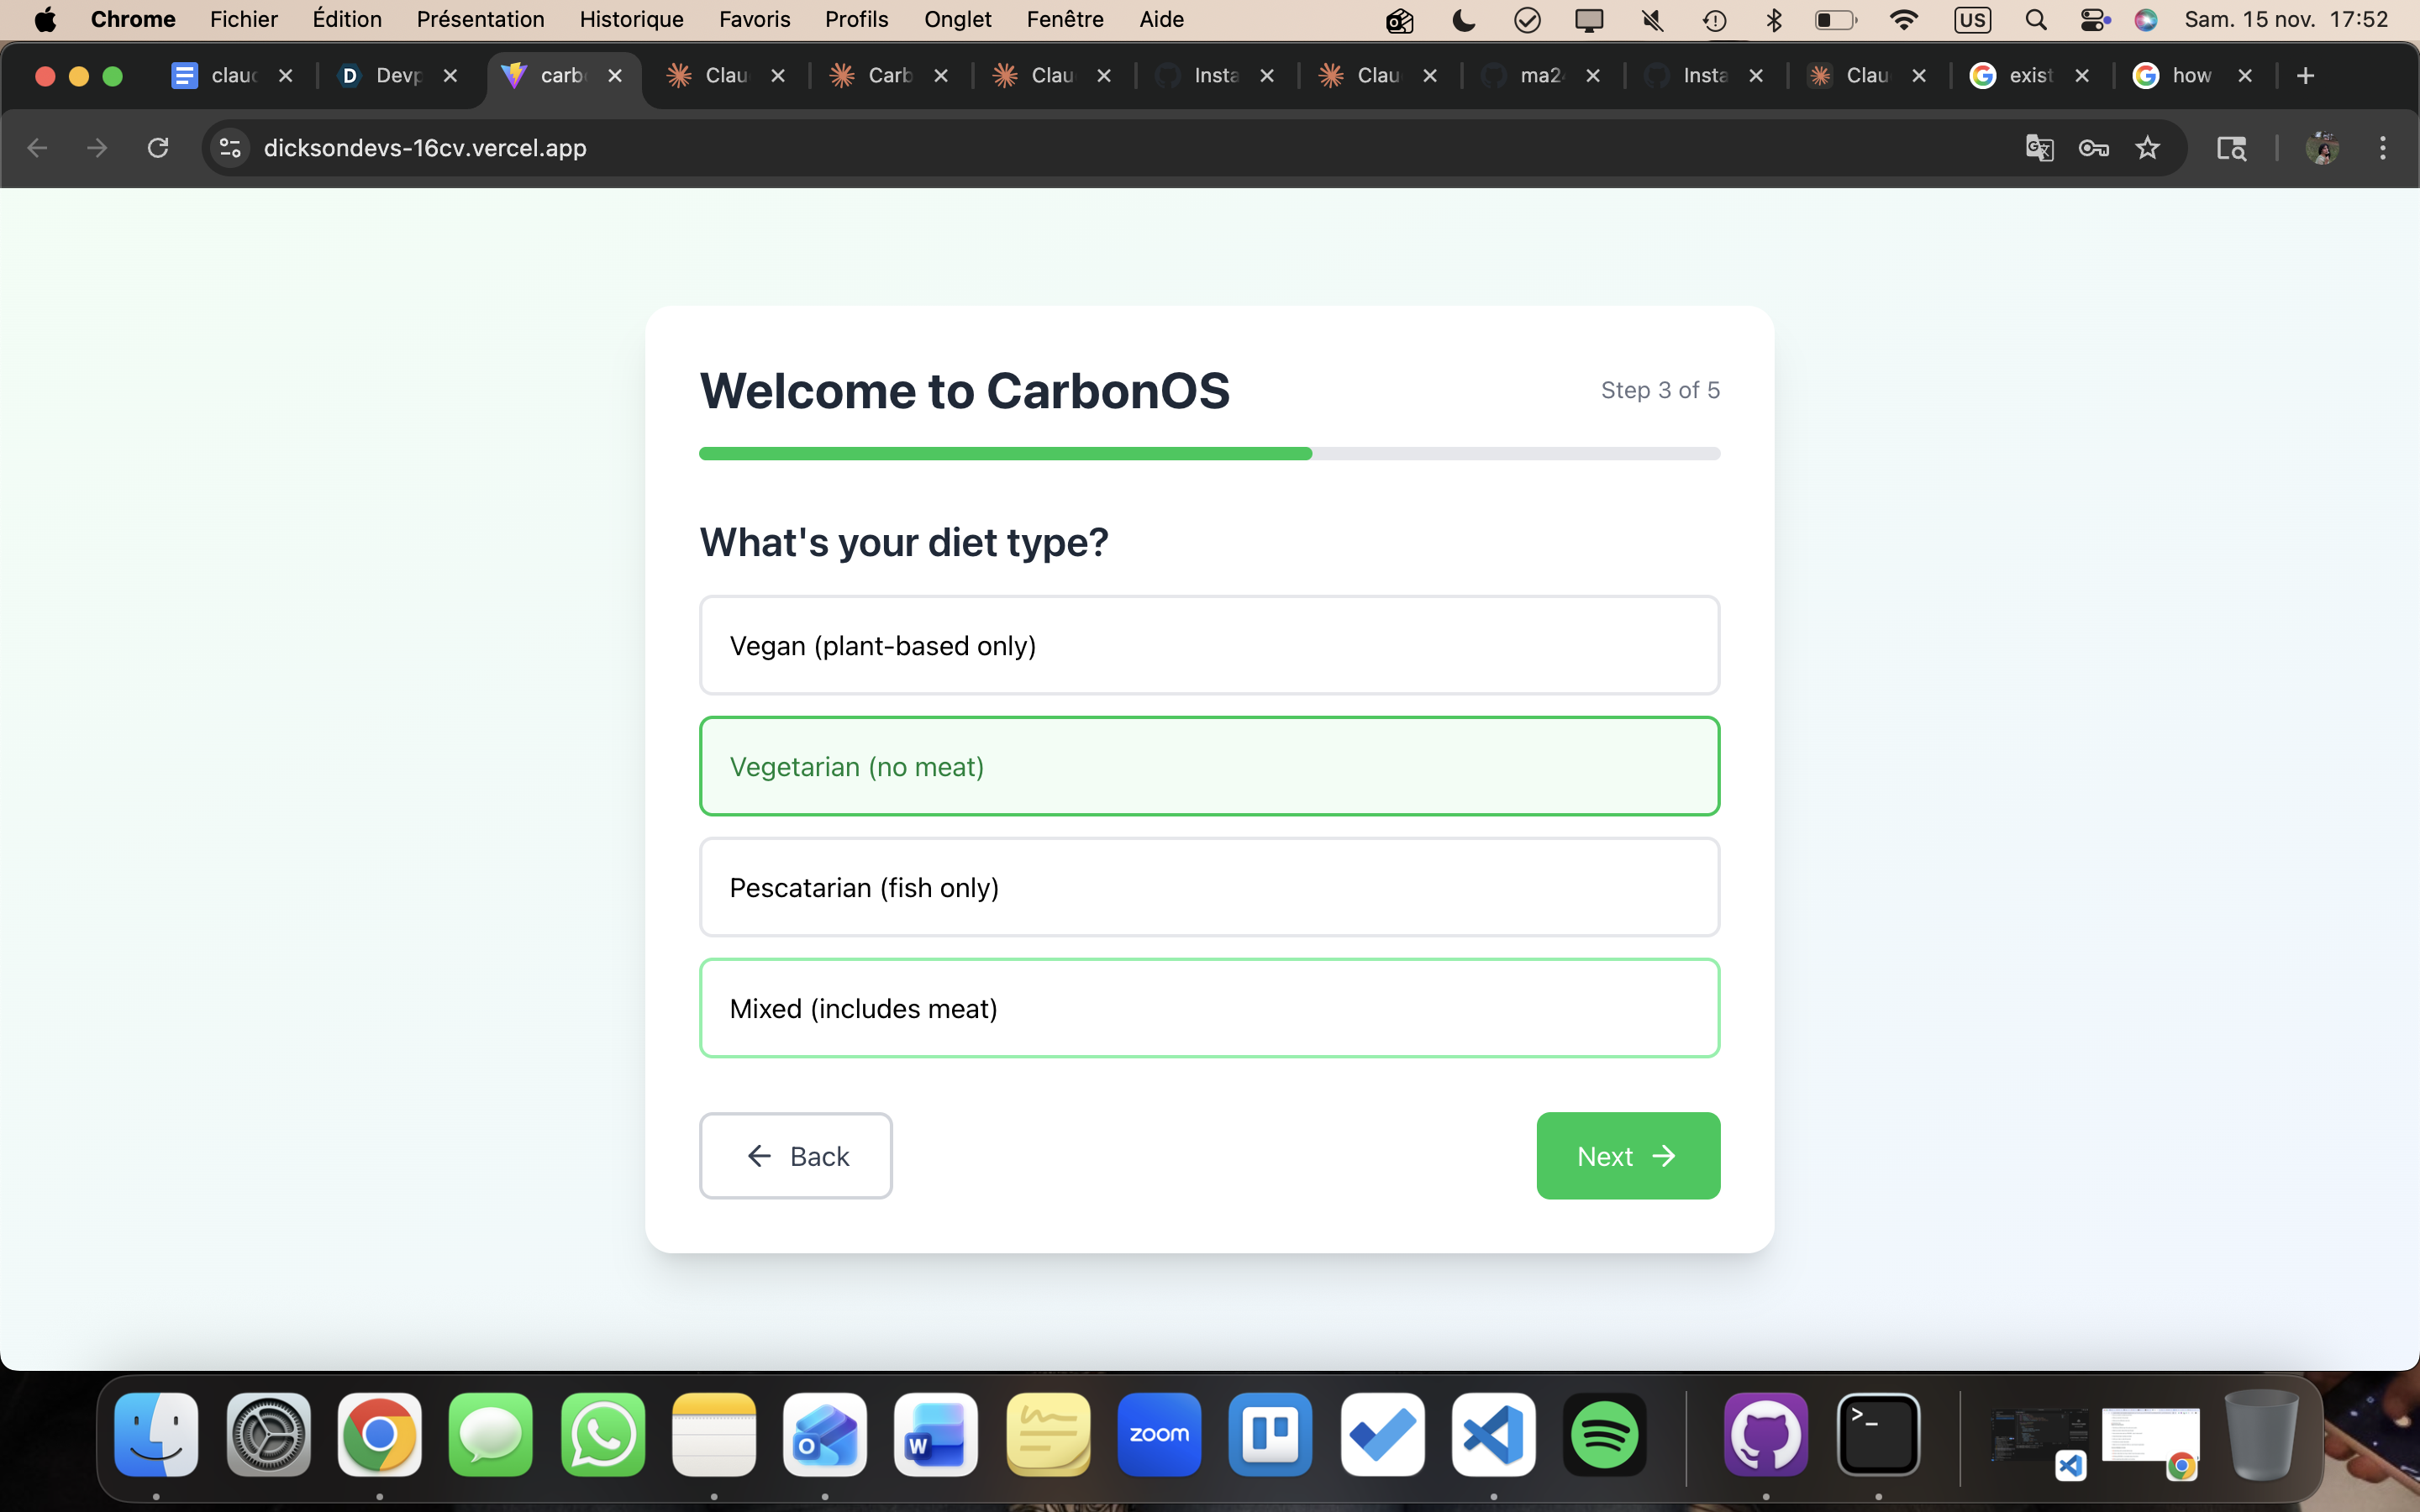Open Trello in the dock

pos(1270,1434)
